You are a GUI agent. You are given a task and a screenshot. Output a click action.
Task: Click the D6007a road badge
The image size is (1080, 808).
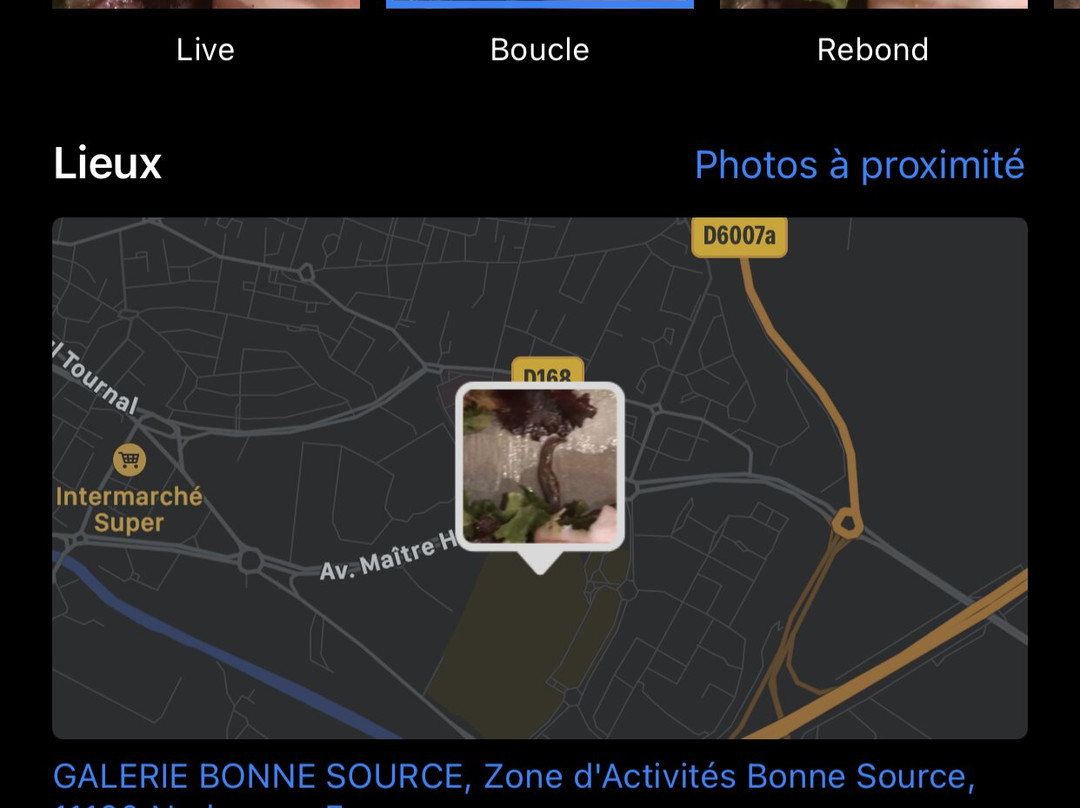click(739, 236)
